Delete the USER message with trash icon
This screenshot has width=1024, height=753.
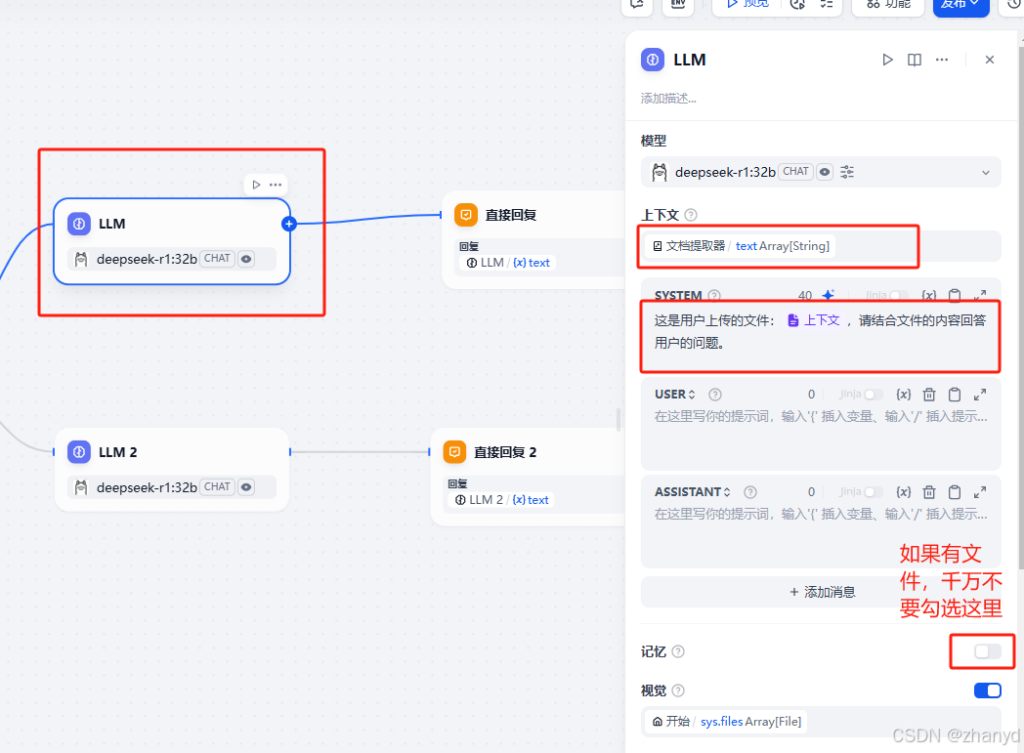929,394
